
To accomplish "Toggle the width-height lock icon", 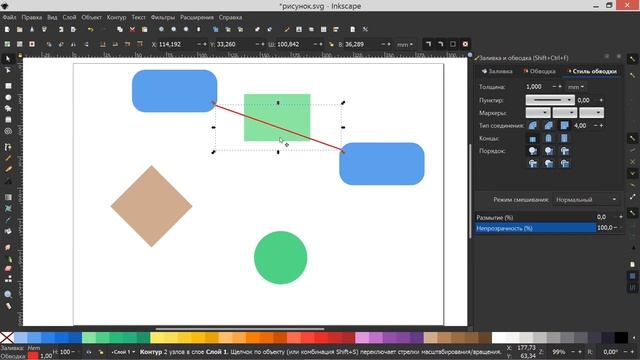I will (331, 44).
